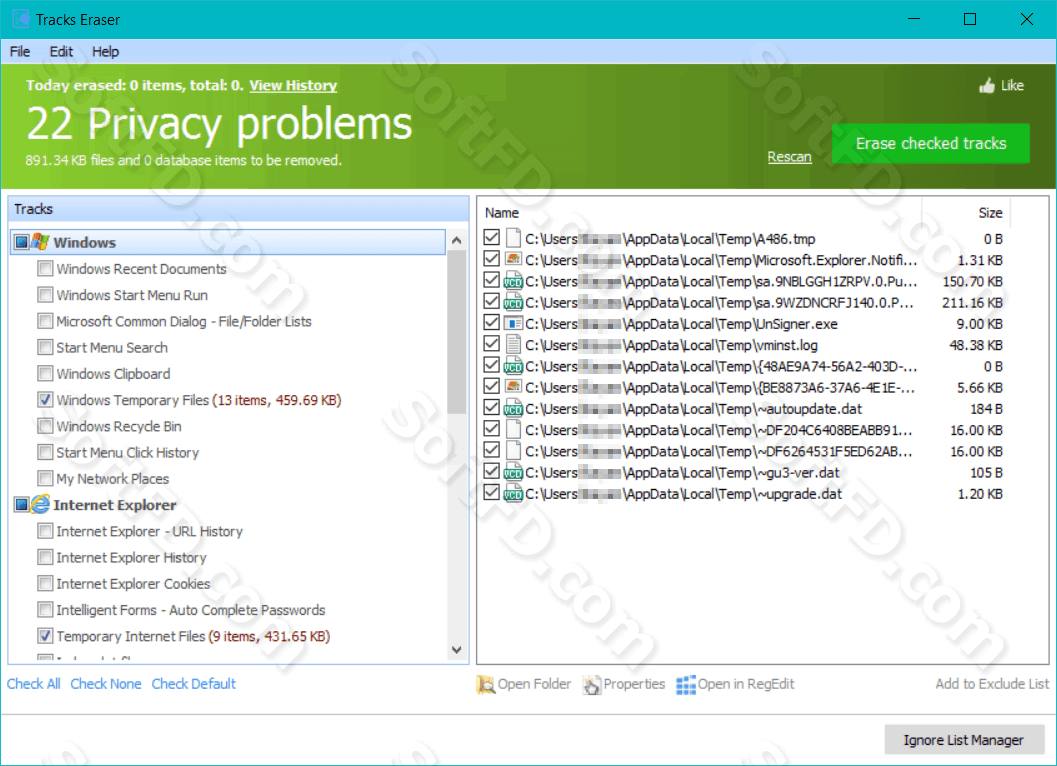Image resolution: width=1057 pixels, height=766 pixels.
Task: Click the Windows flag icon in Tracks tree
Action: tap(40, 242)
